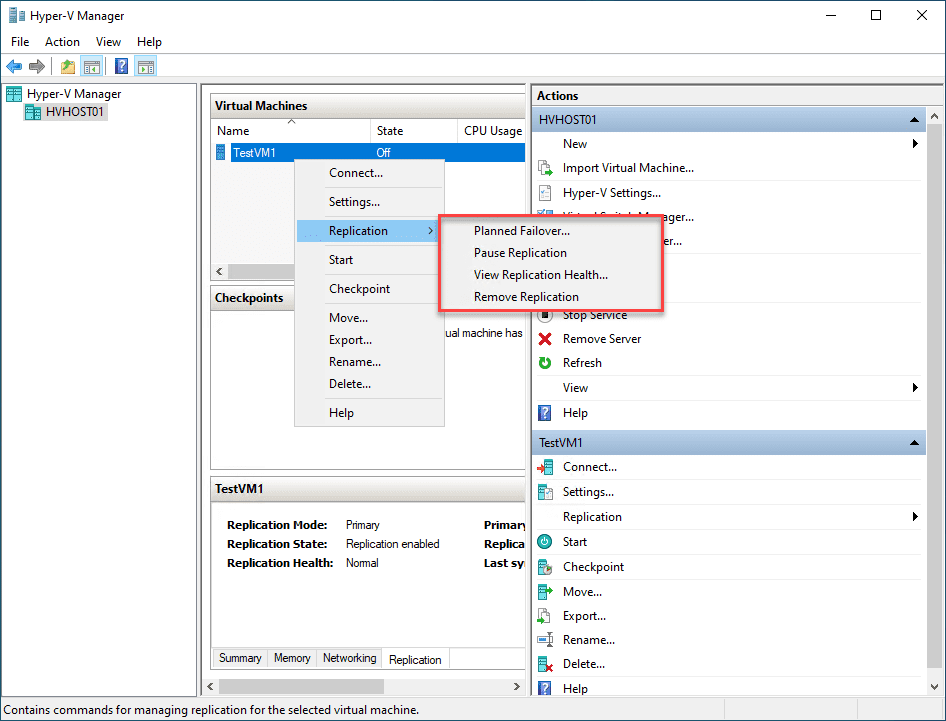Collapse the TestVM1 actions section

click(x=914, y=443)
